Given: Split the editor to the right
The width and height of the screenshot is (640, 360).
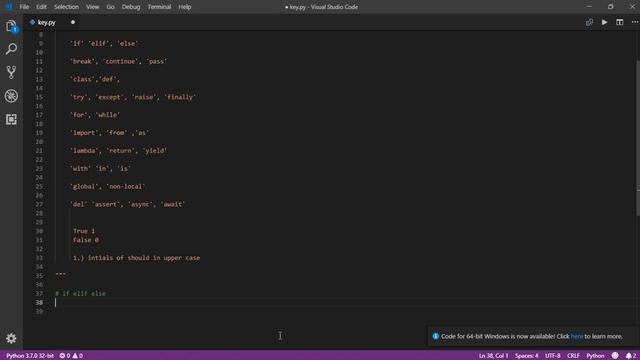Looking at the screenshot, I should (x=620, y=22).
